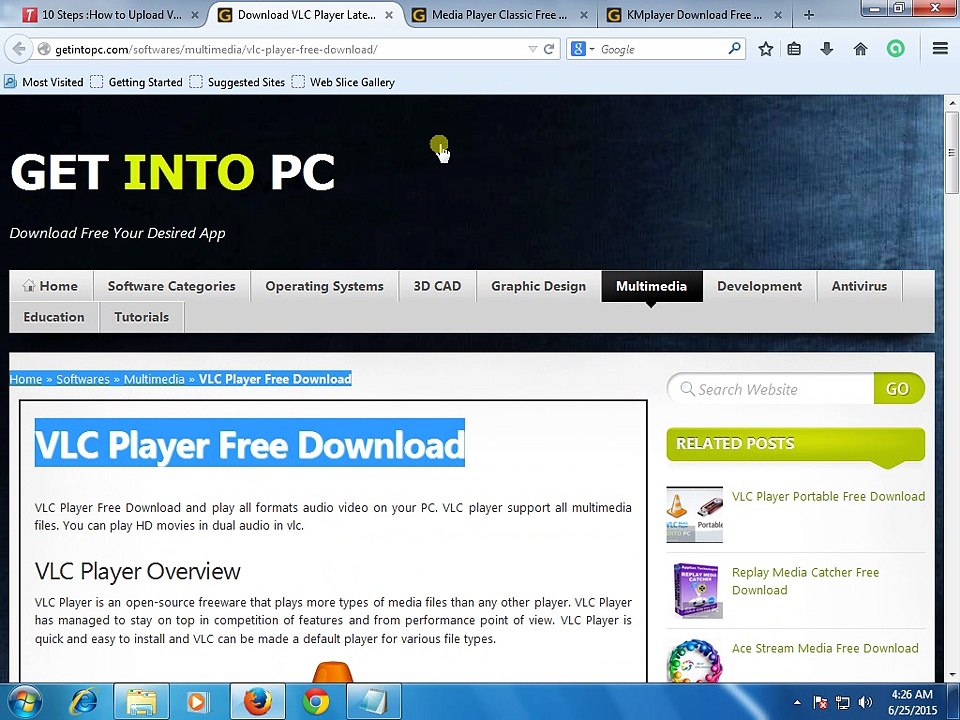Open the search engine selector dropdown
Screen dimensions: 960x720
click(x=583, y=49)
